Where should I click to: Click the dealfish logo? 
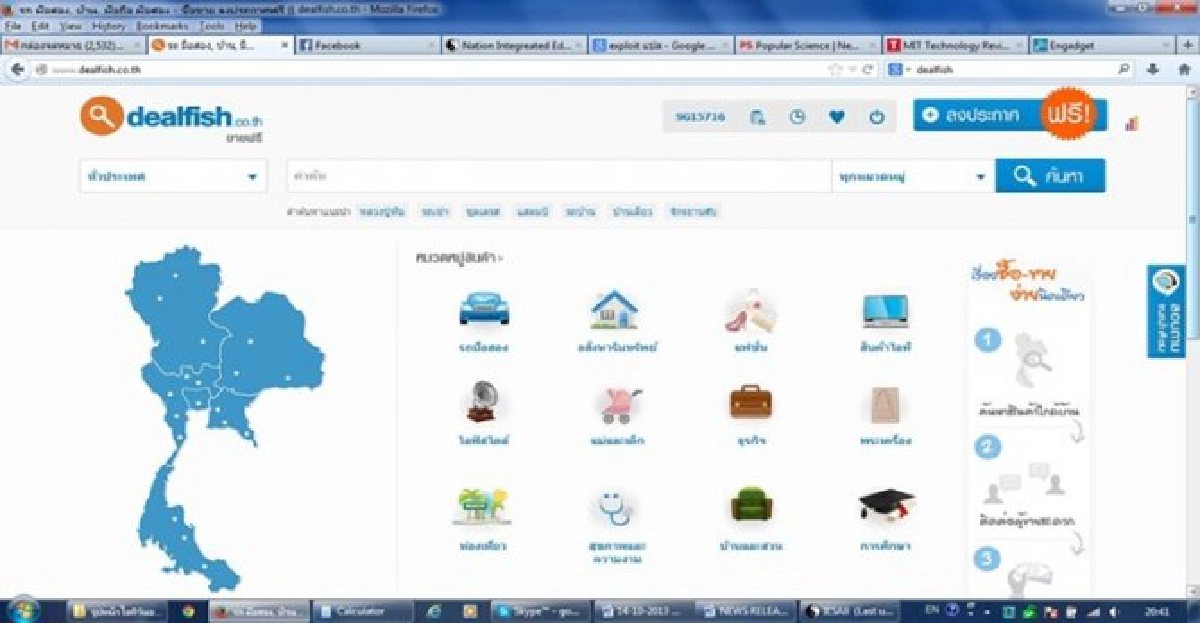coord(170,120)
